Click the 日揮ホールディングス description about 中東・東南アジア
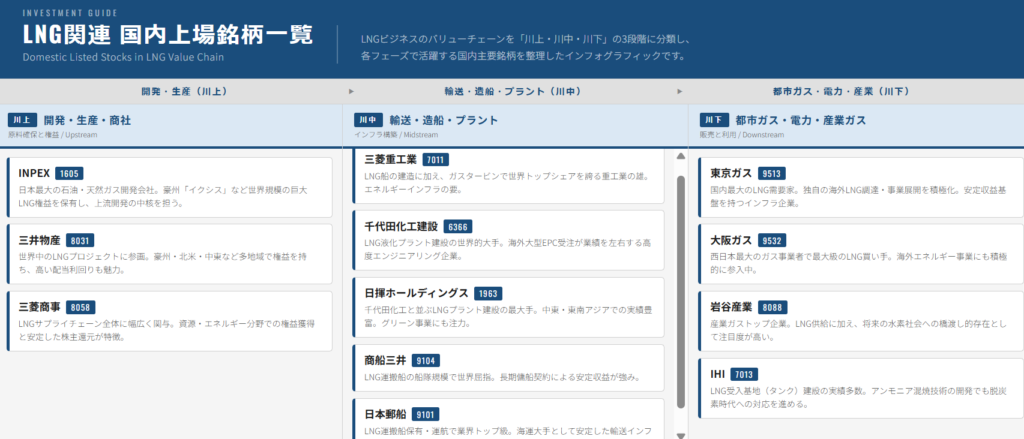The height and width of the screenshot is (439, 1024). point(506,317)
